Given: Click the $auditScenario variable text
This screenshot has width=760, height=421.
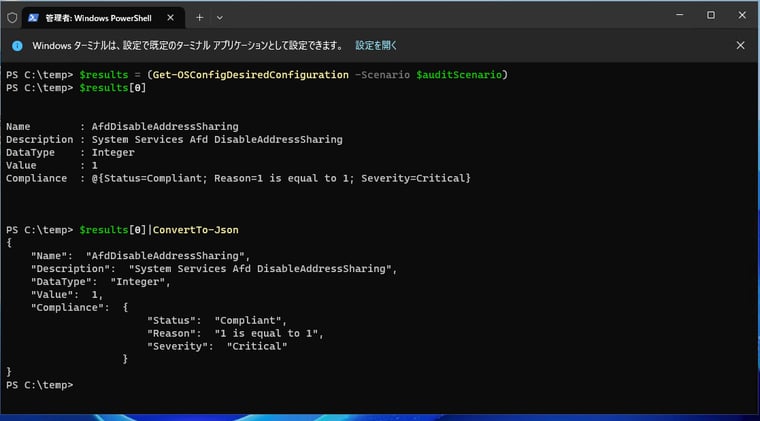Looking at the screenshot, I should (x=459, y=75).
